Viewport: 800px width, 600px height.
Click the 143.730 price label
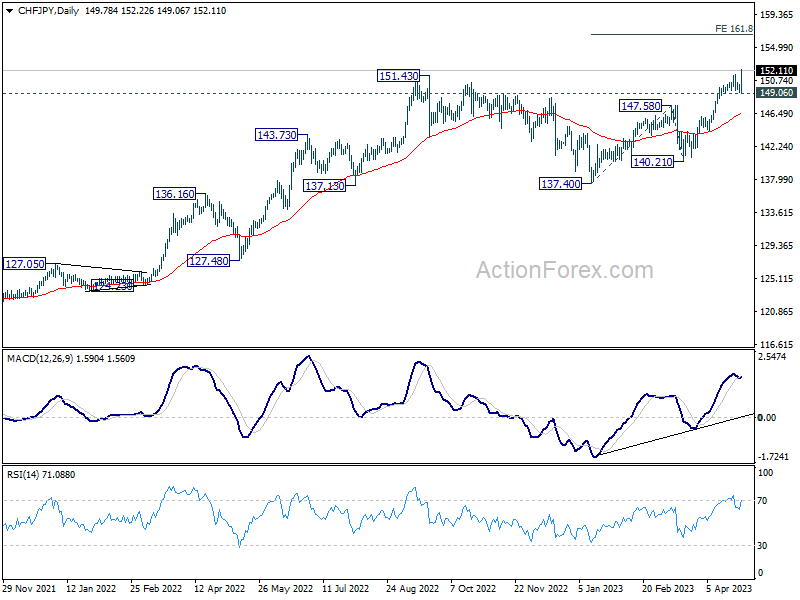277,135
